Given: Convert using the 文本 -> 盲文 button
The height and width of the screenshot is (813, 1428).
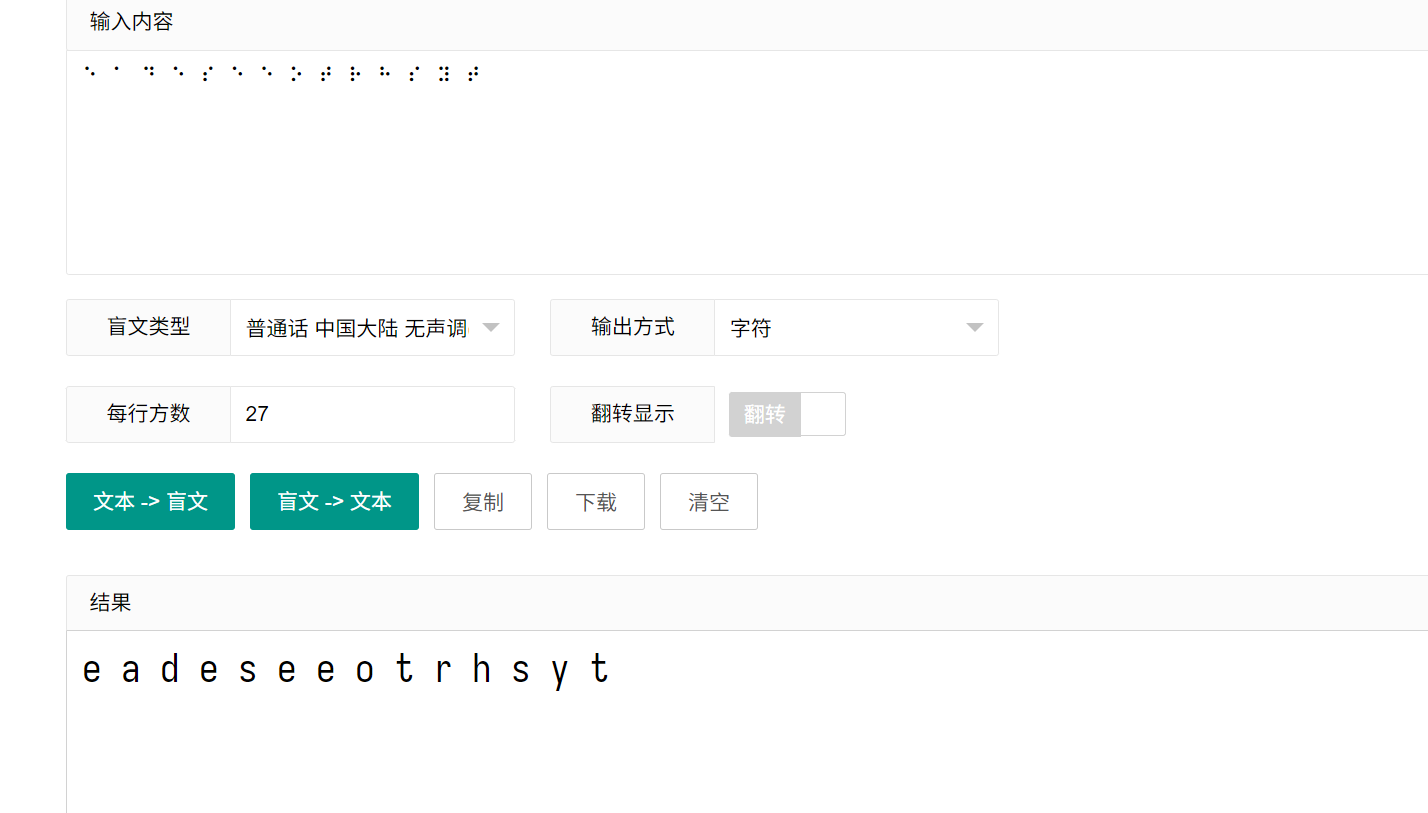Looking at the screenshot, I should coord(150,502).
